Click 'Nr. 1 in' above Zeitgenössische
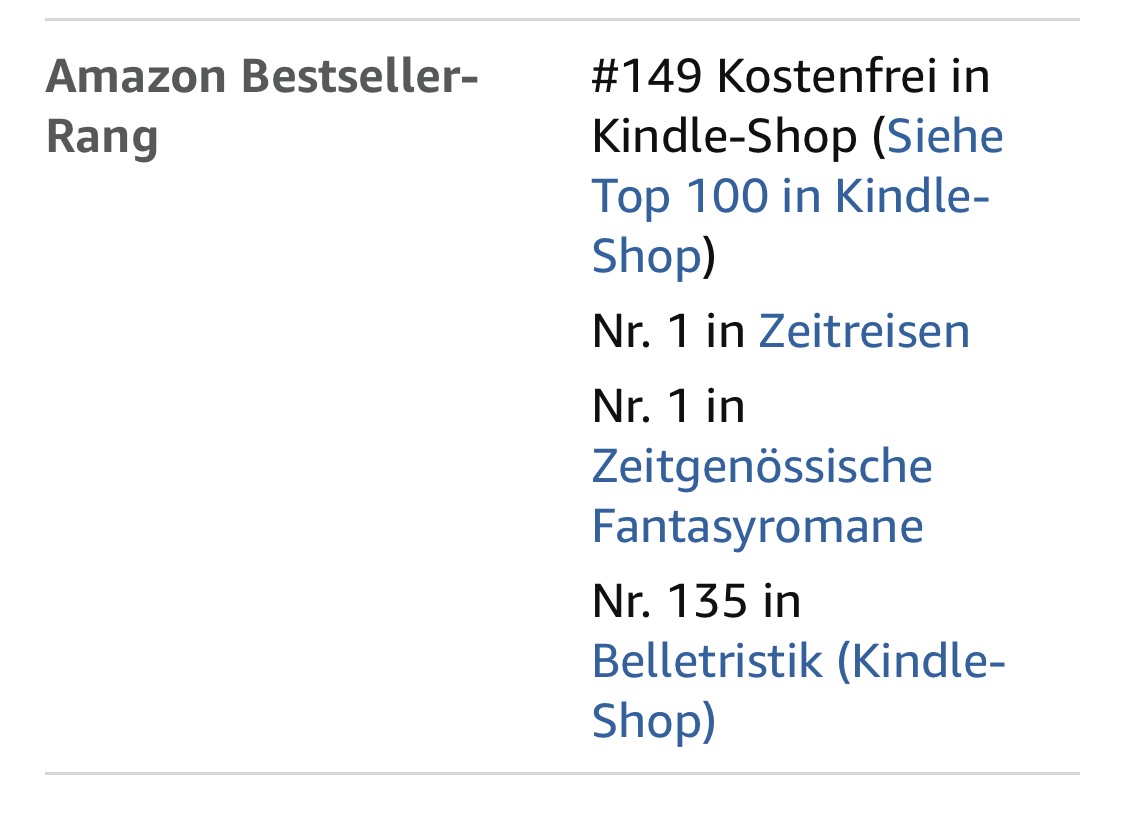This screenshot has height=828, width=1125. tap(668, 406)
